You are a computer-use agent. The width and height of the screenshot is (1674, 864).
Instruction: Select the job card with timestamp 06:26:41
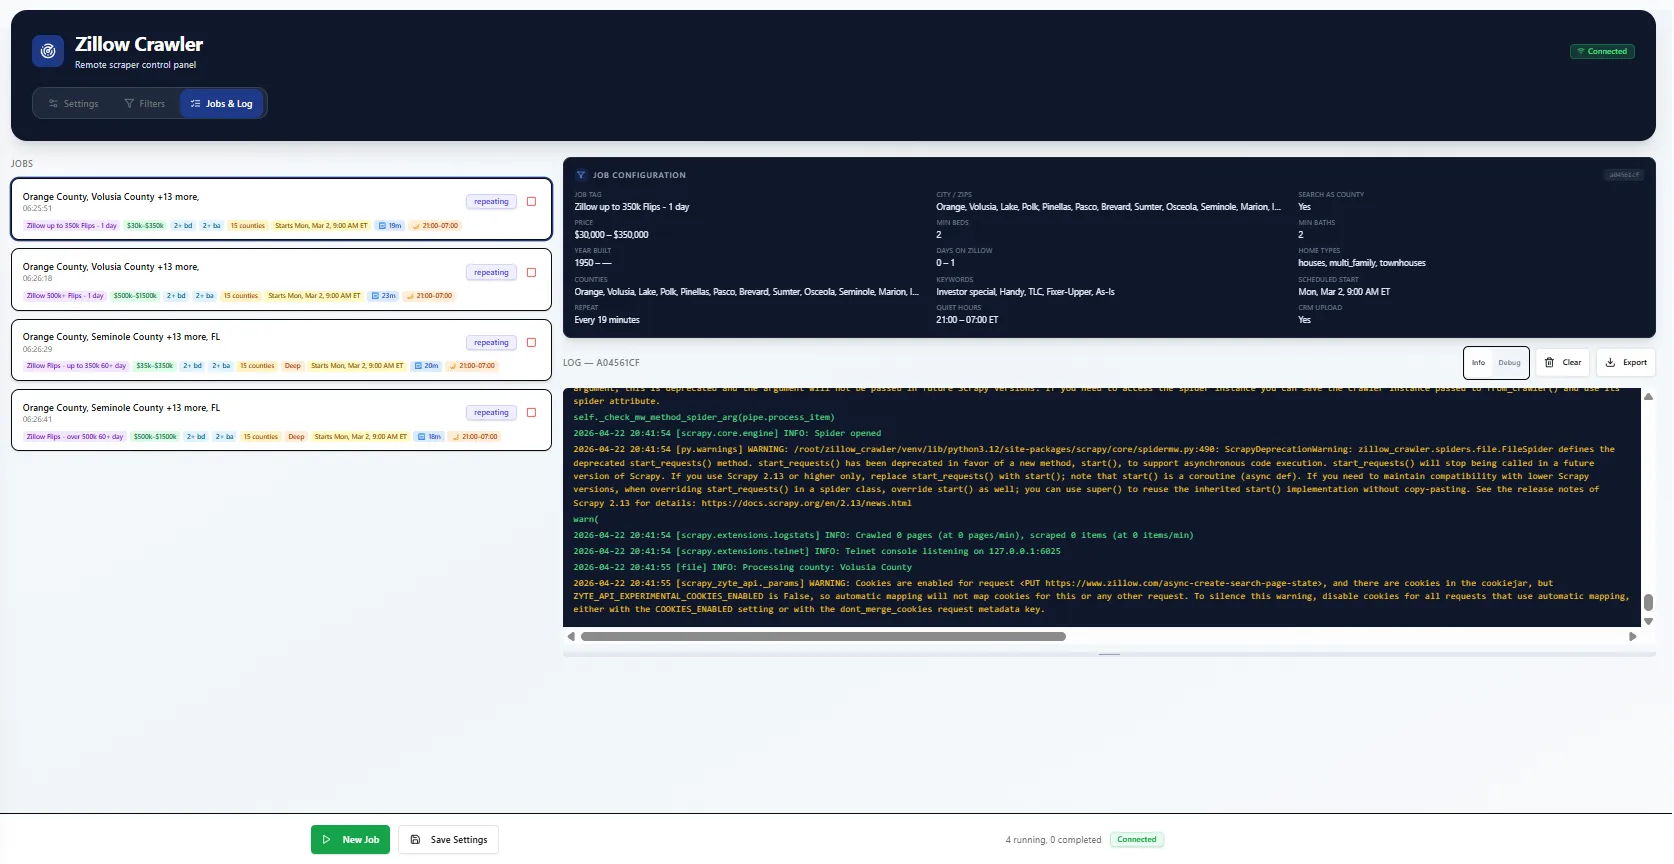click(281, 420)
